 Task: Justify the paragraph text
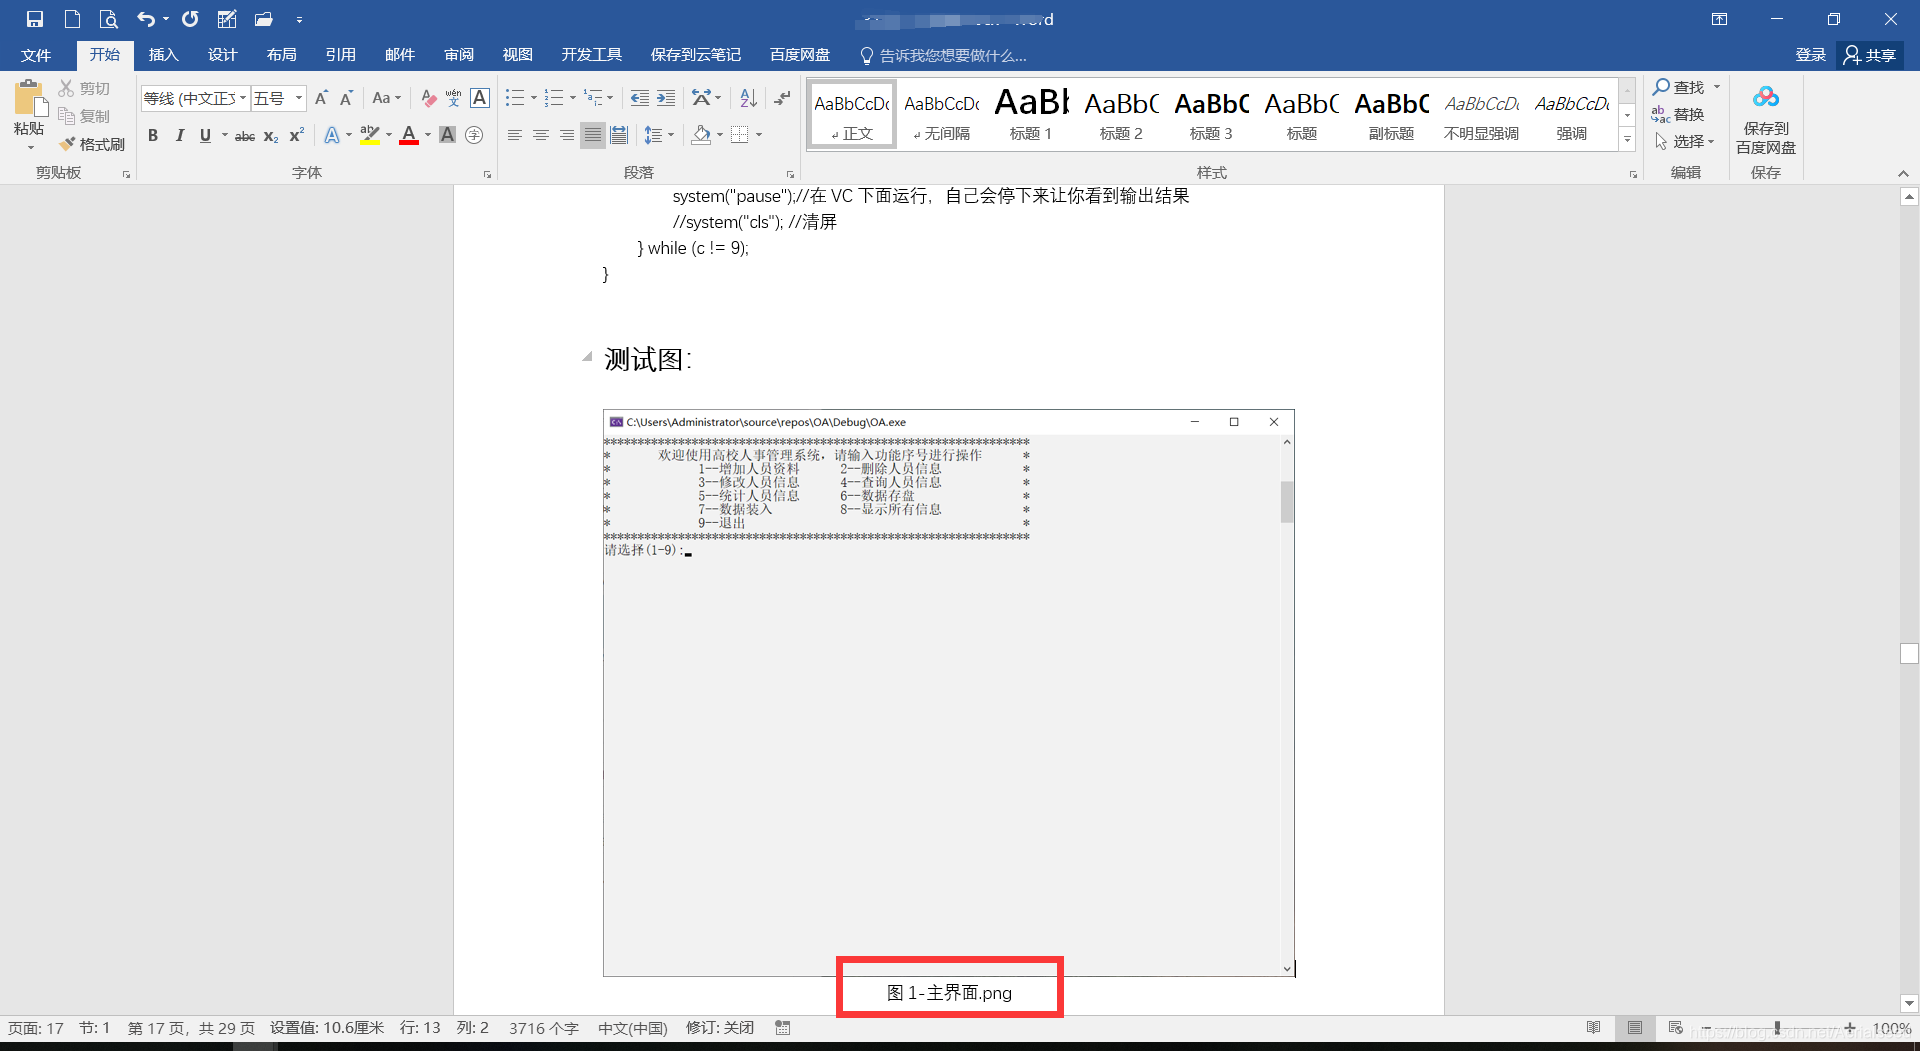(x=593, y=135)
